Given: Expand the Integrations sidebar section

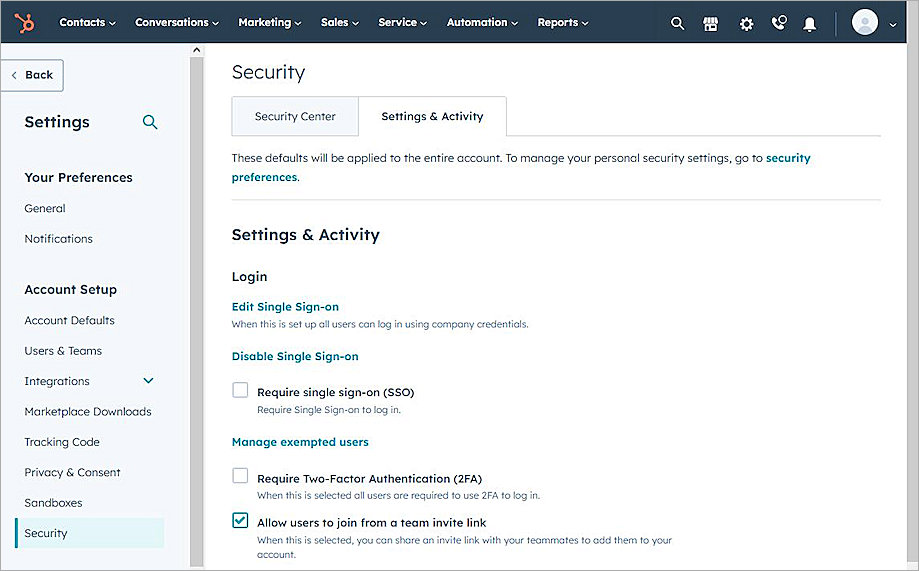Looking at the screenshot, I should coord(149,381).
